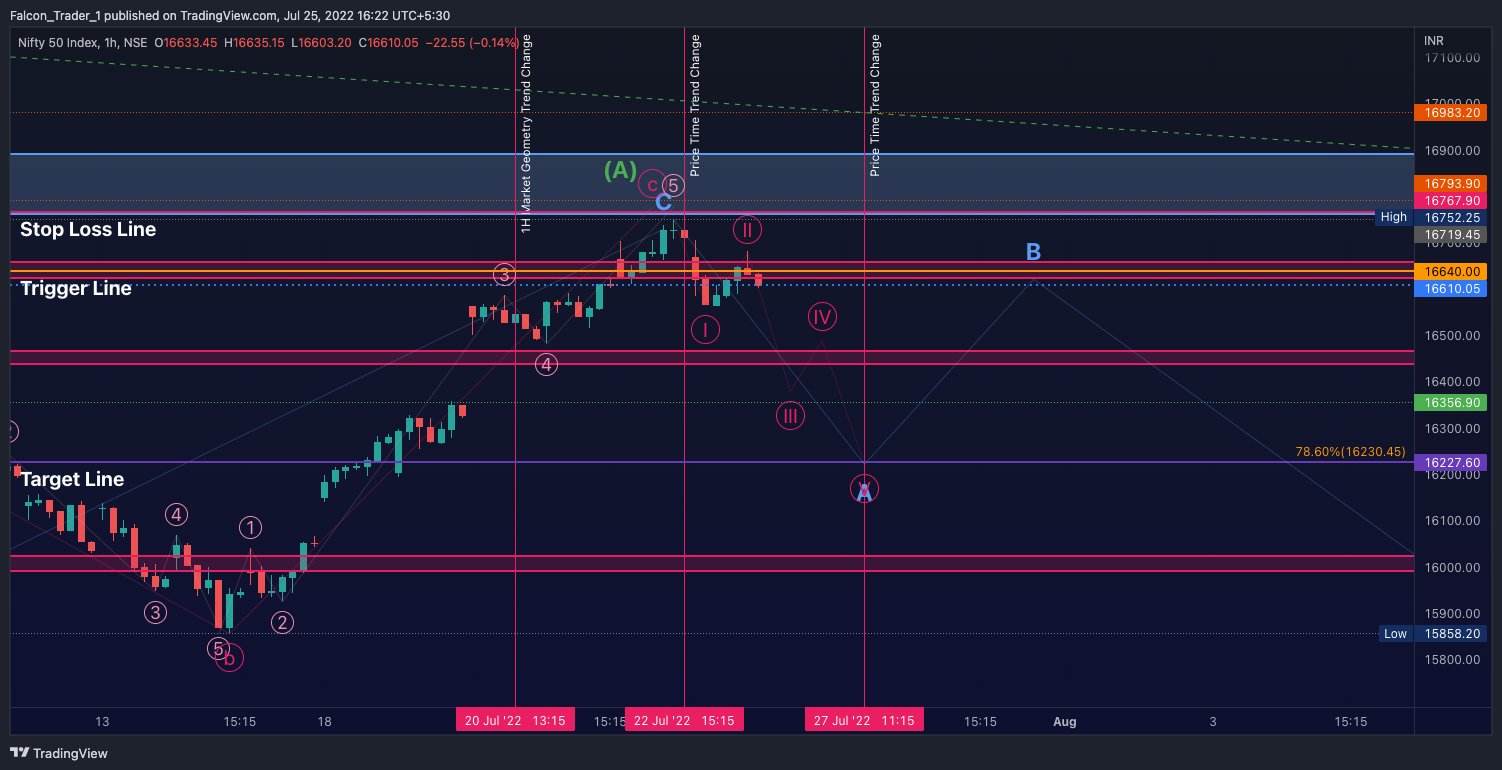Select the circled 2 wave marker

(283, 623)
